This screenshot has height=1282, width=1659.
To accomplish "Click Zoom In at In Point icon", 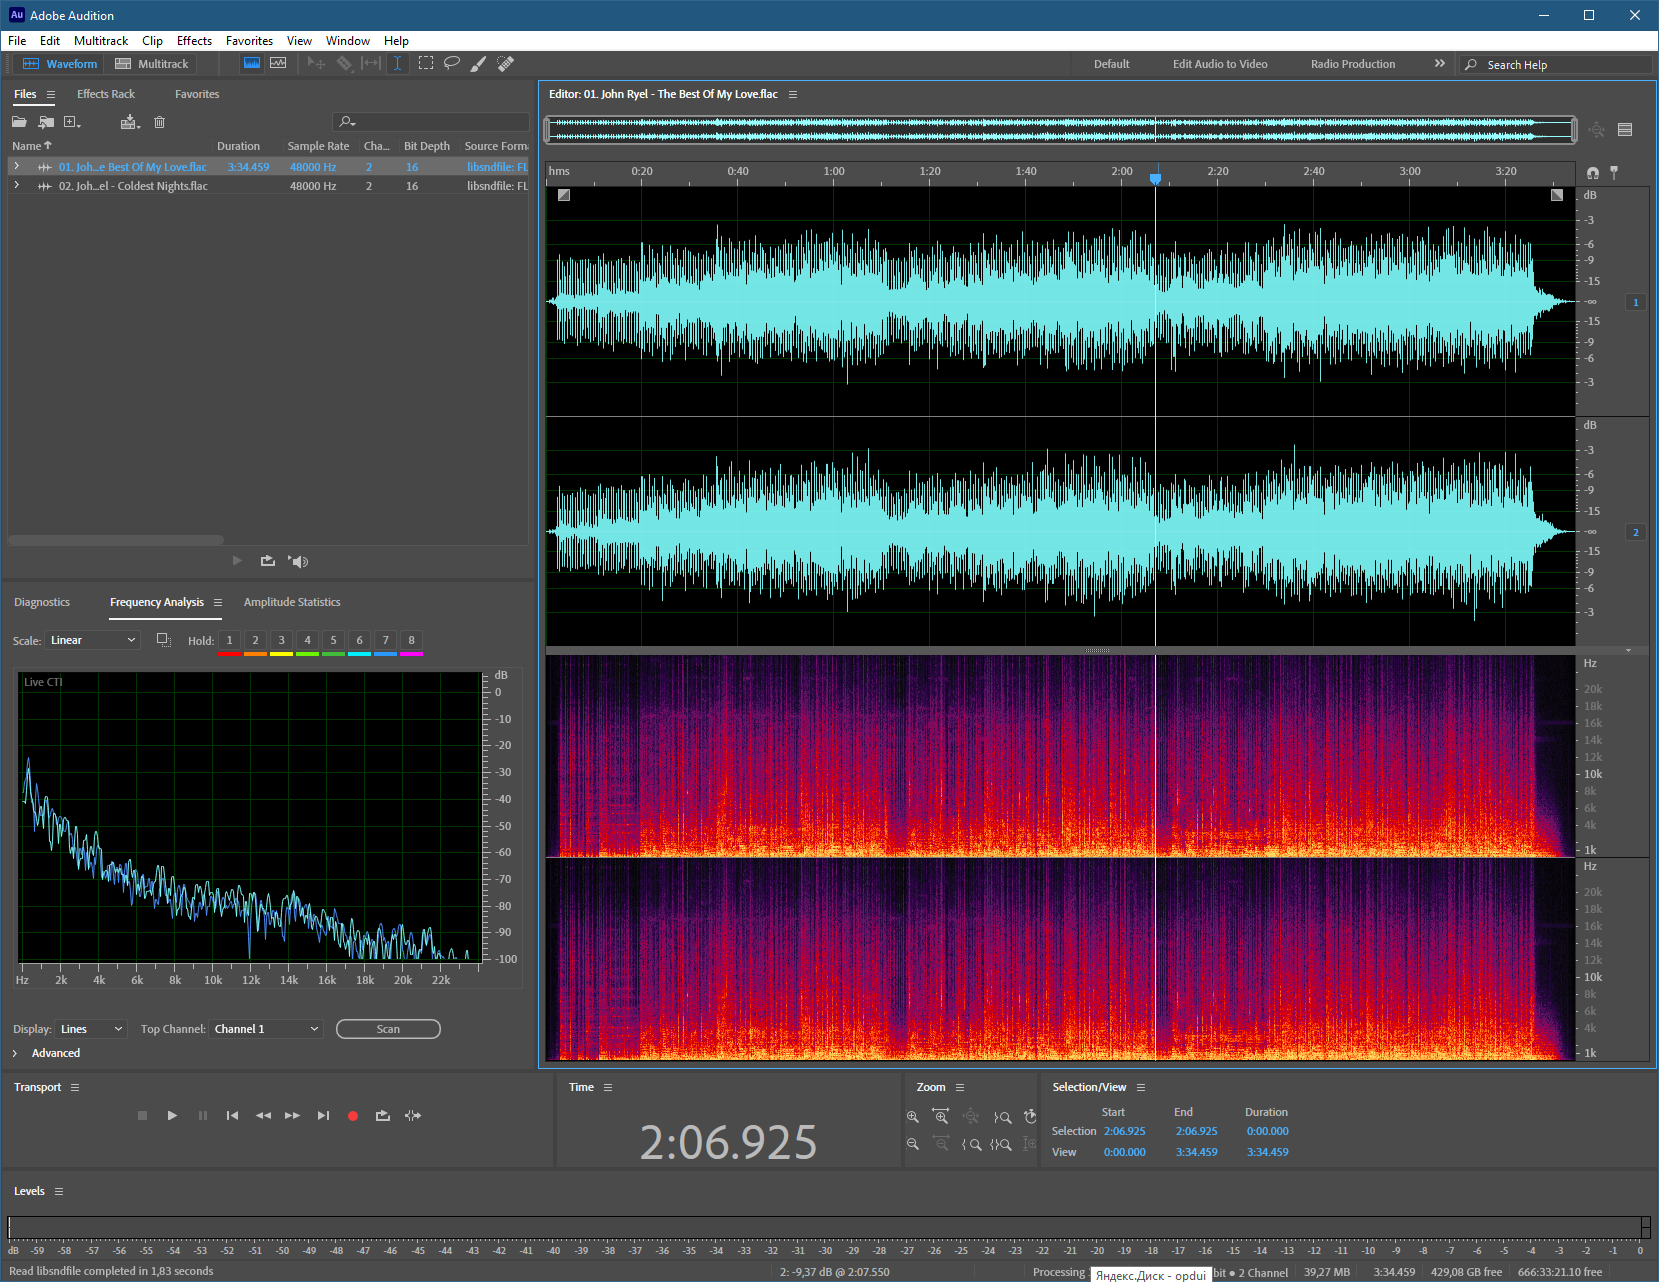I will (971, 1144).
